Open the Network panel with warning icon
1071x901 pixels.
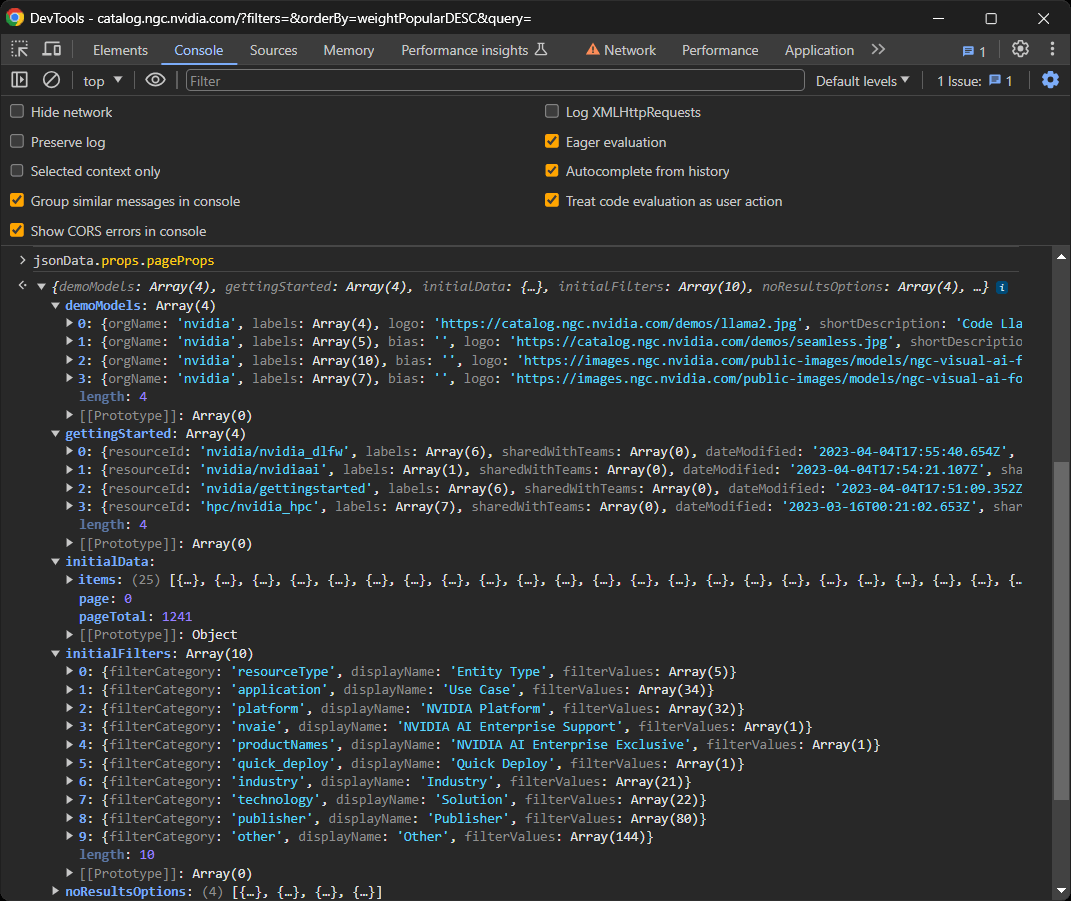pos(620,49)
